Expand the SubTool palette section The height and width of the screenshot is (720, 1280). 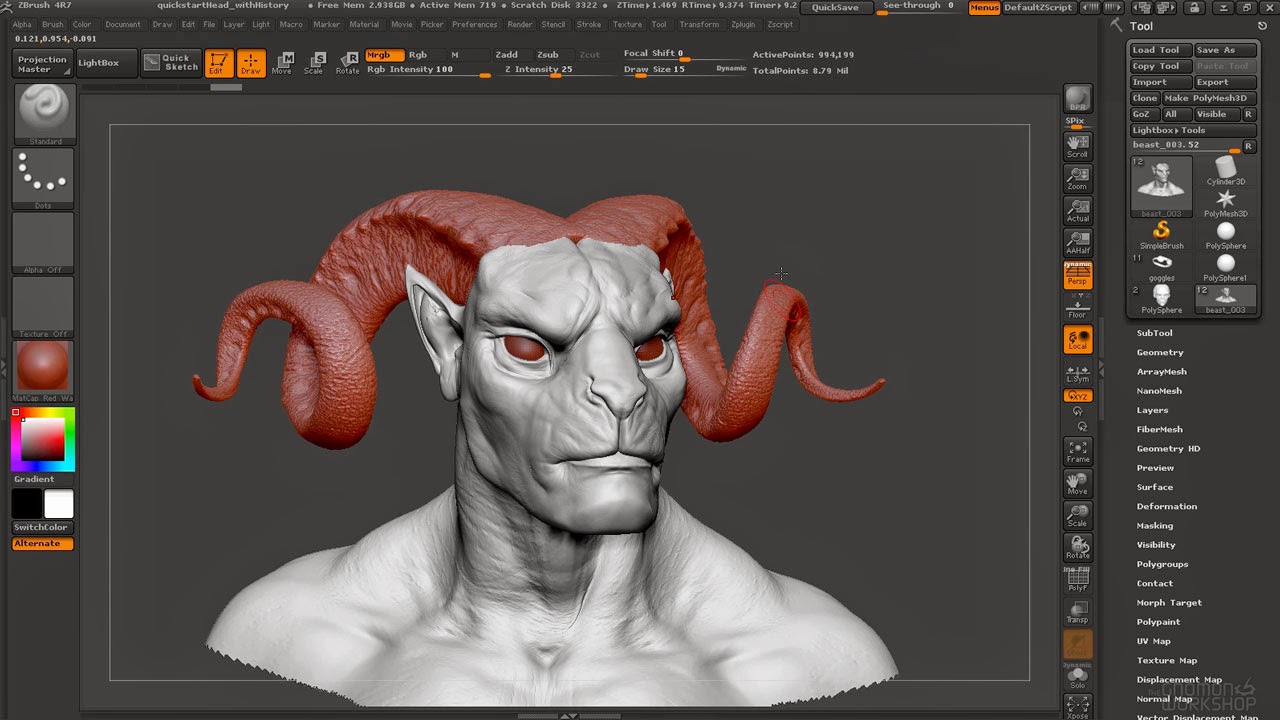(1154, 333)
